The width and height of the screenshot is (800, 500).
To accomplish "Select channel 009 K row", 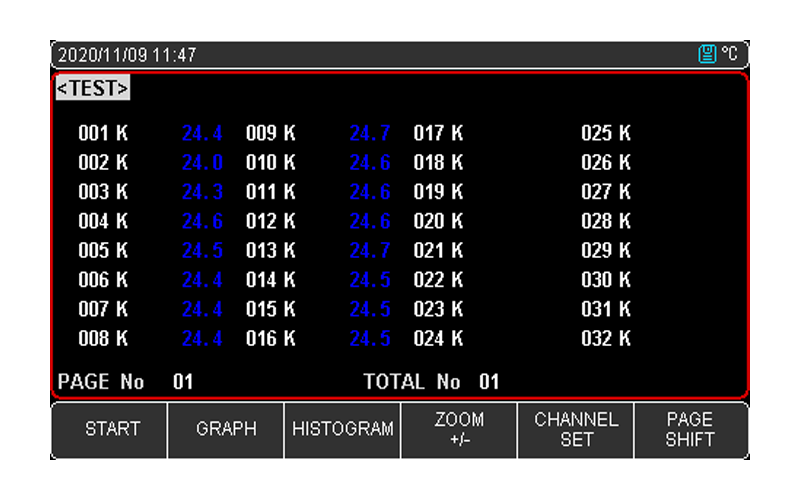I will tap(270, 133).
